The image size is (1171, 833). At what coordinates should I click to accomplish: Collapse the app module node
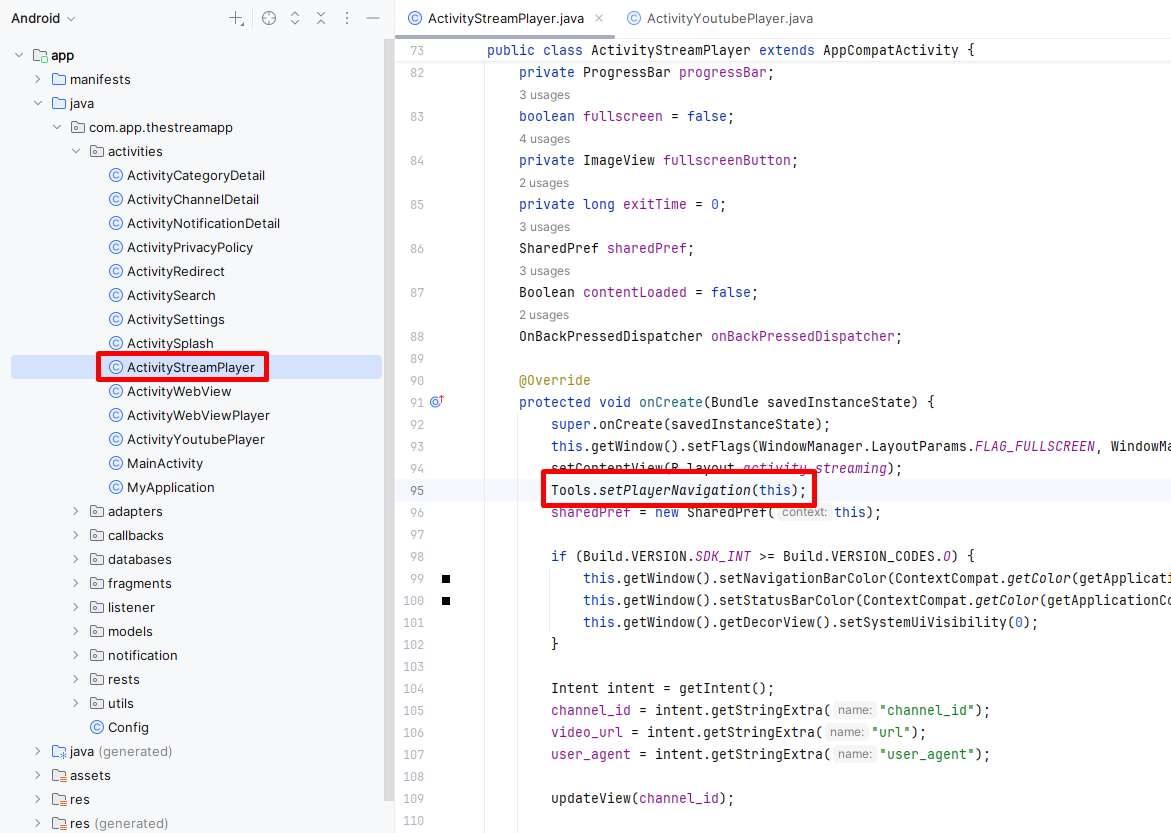pyautogui.click(x=19, y=55)
